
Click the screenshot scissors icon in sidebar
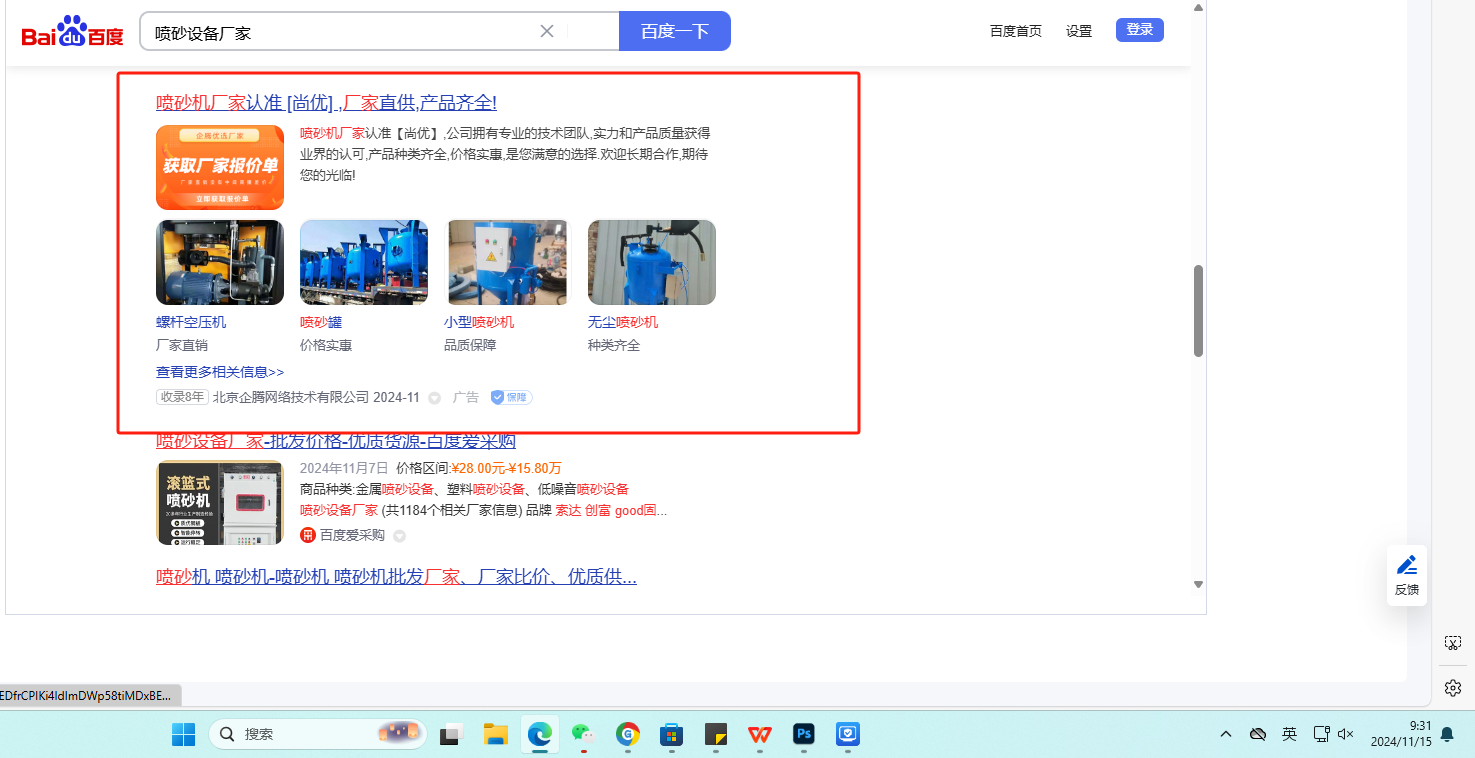(1453, 643)
